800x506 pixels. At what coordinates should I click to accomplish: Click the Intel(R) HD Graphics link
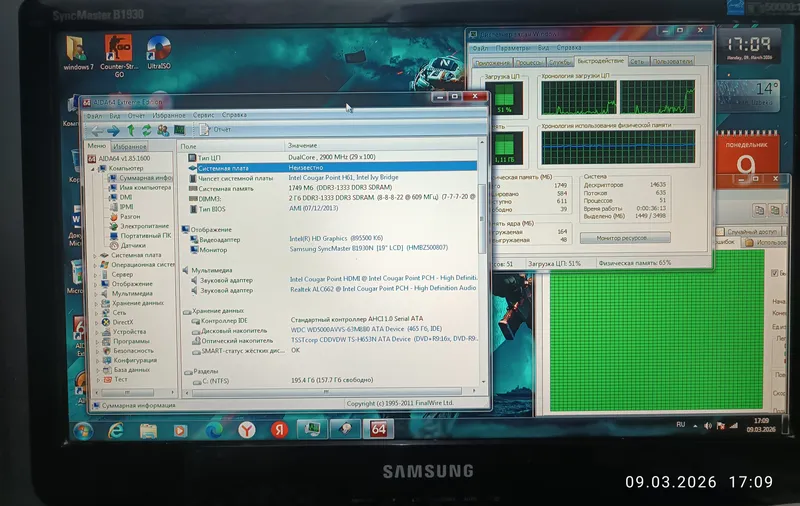point(336,238)
